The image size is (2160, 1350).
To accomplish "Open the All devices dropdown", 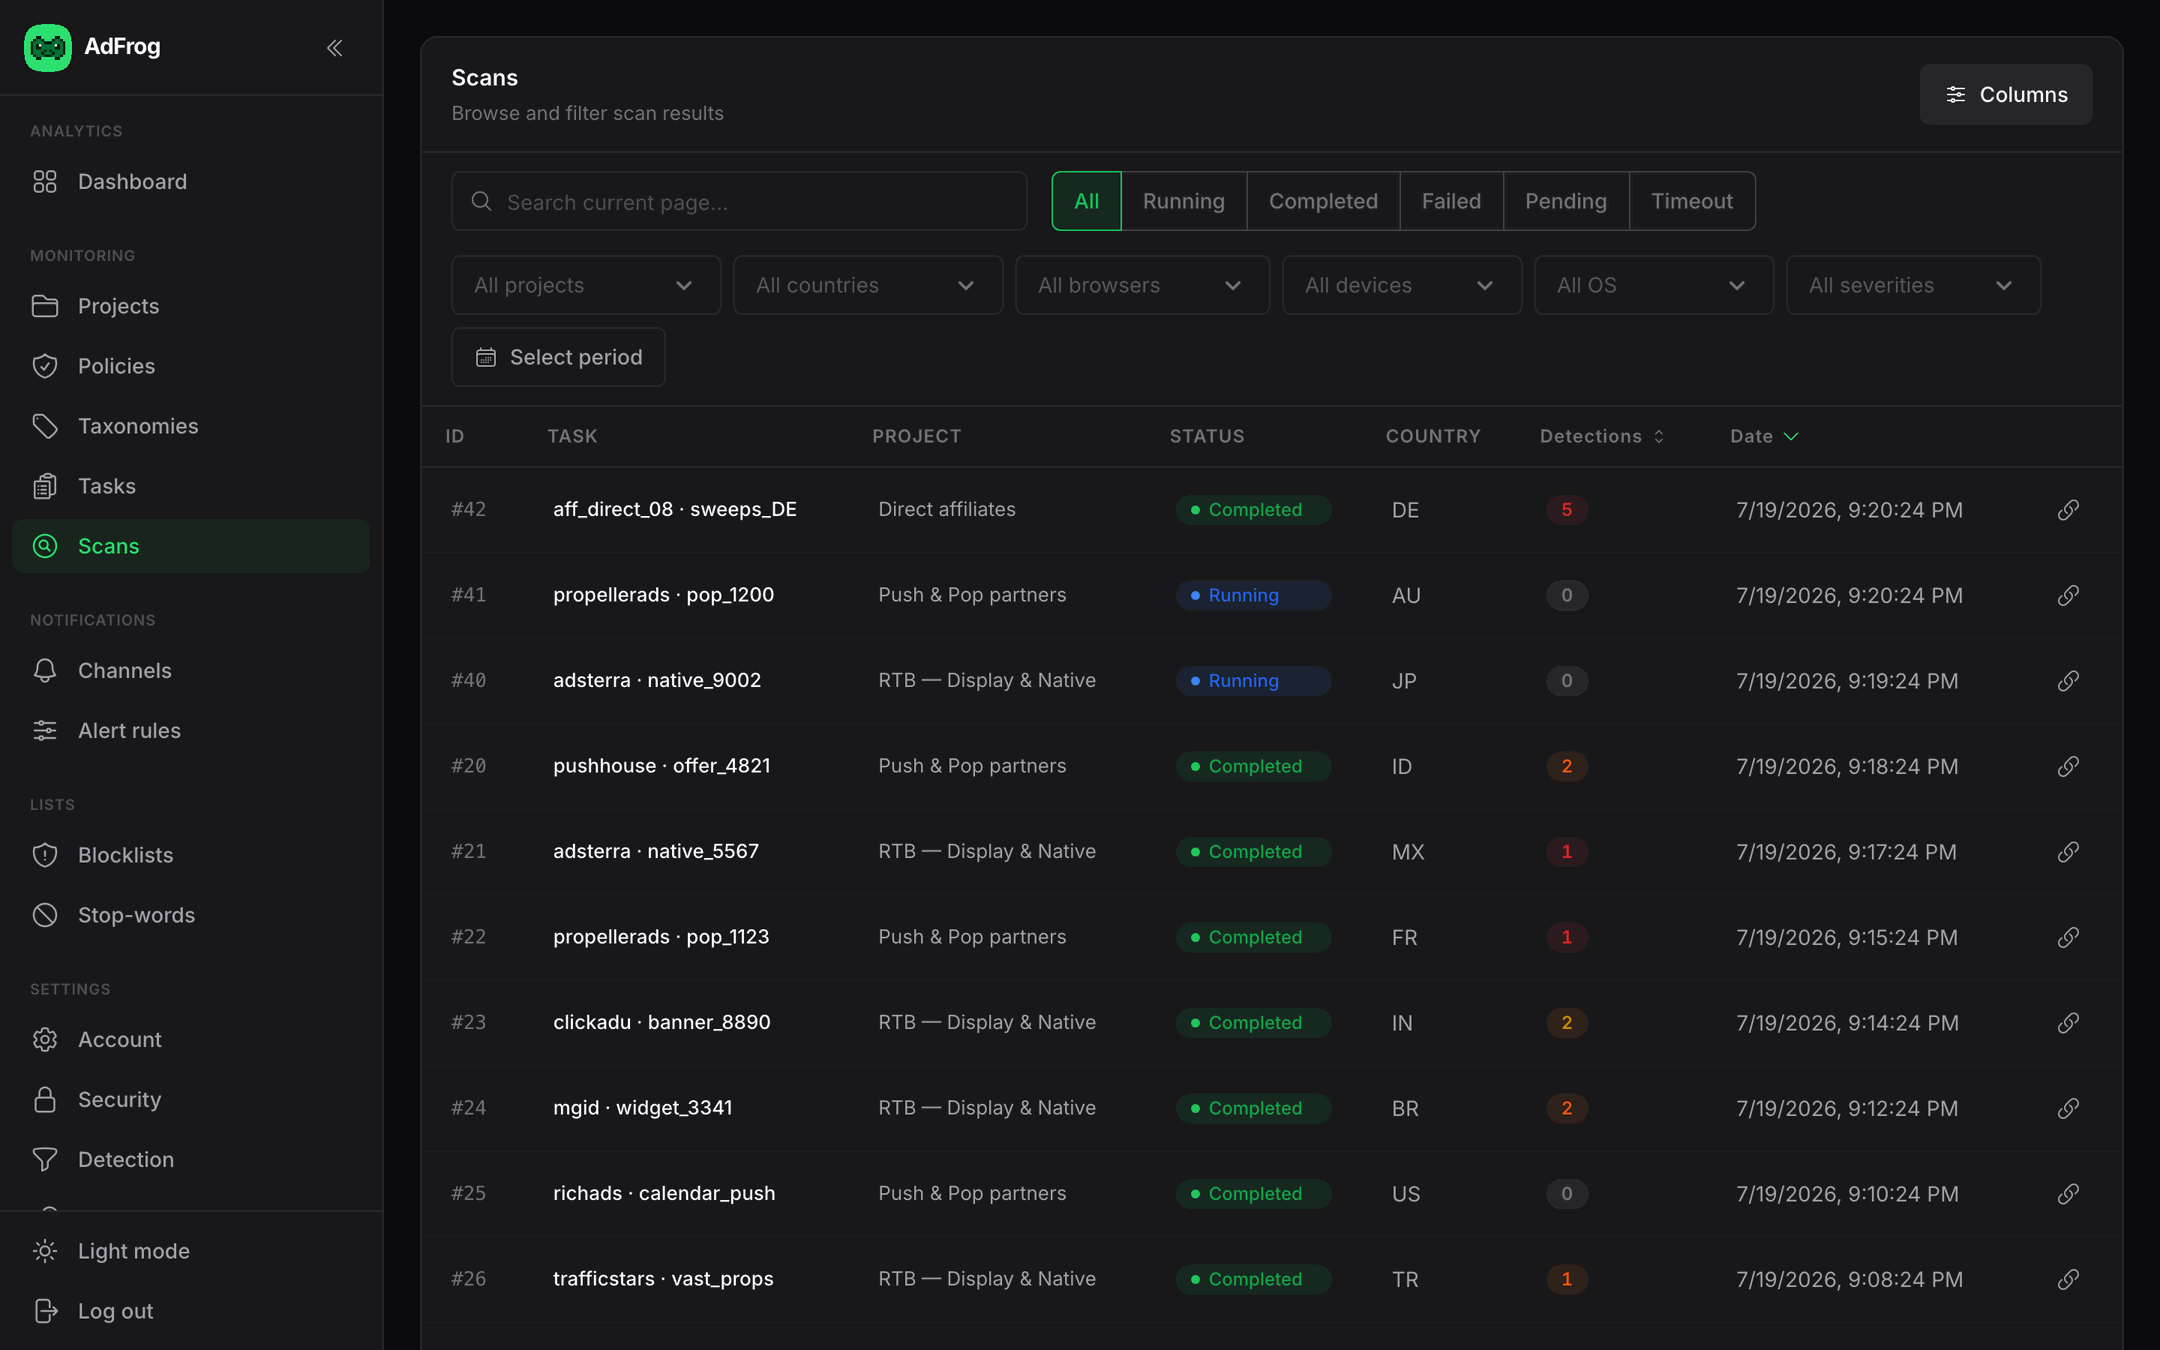I will coord(1402,285).
